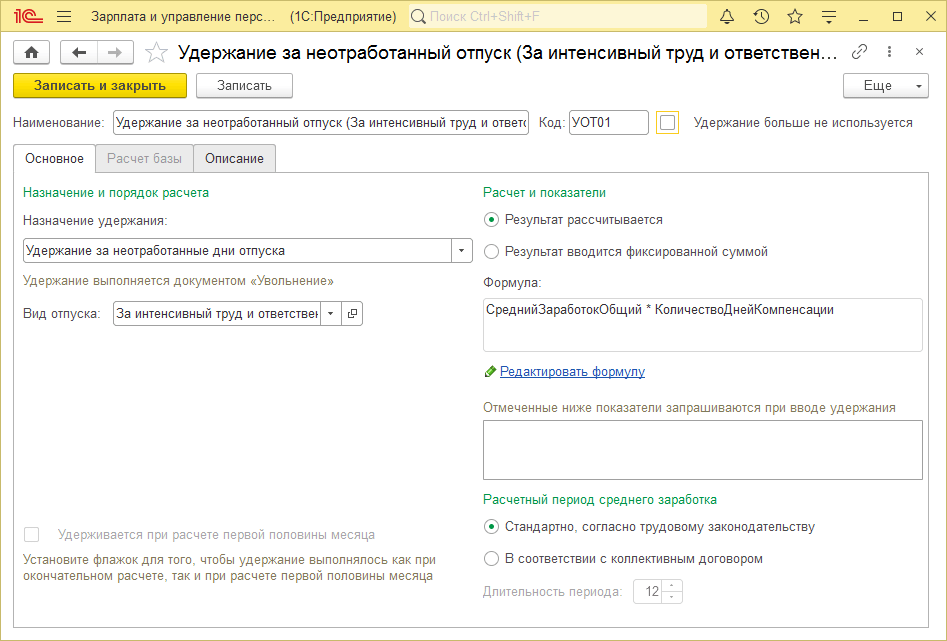947x641 pixels.
Task: Open the history clock icon
Action: click(x=761, y=16)
